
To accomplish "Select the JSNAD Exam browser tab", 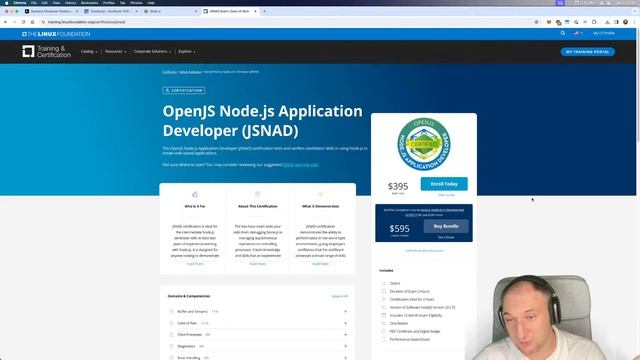I will (230, 11).
